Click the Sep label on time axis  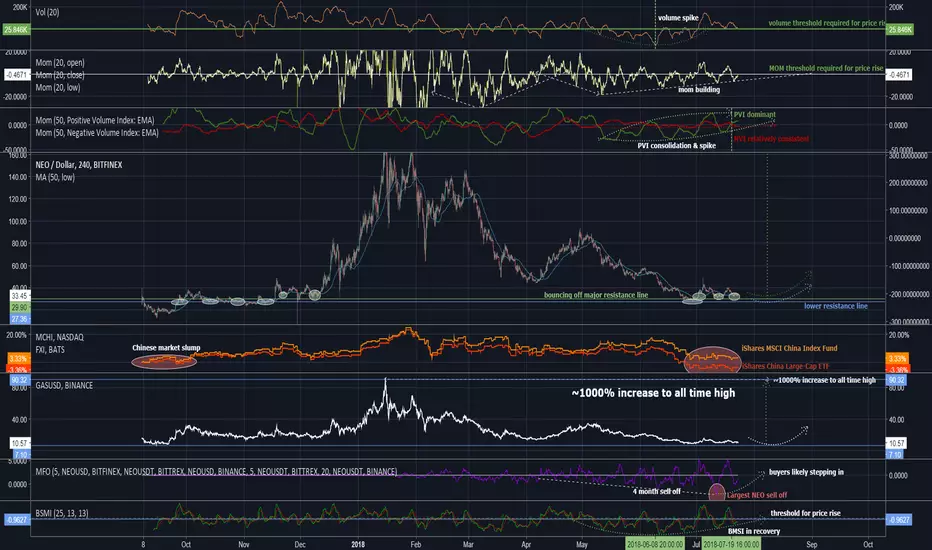click(811, 544)
